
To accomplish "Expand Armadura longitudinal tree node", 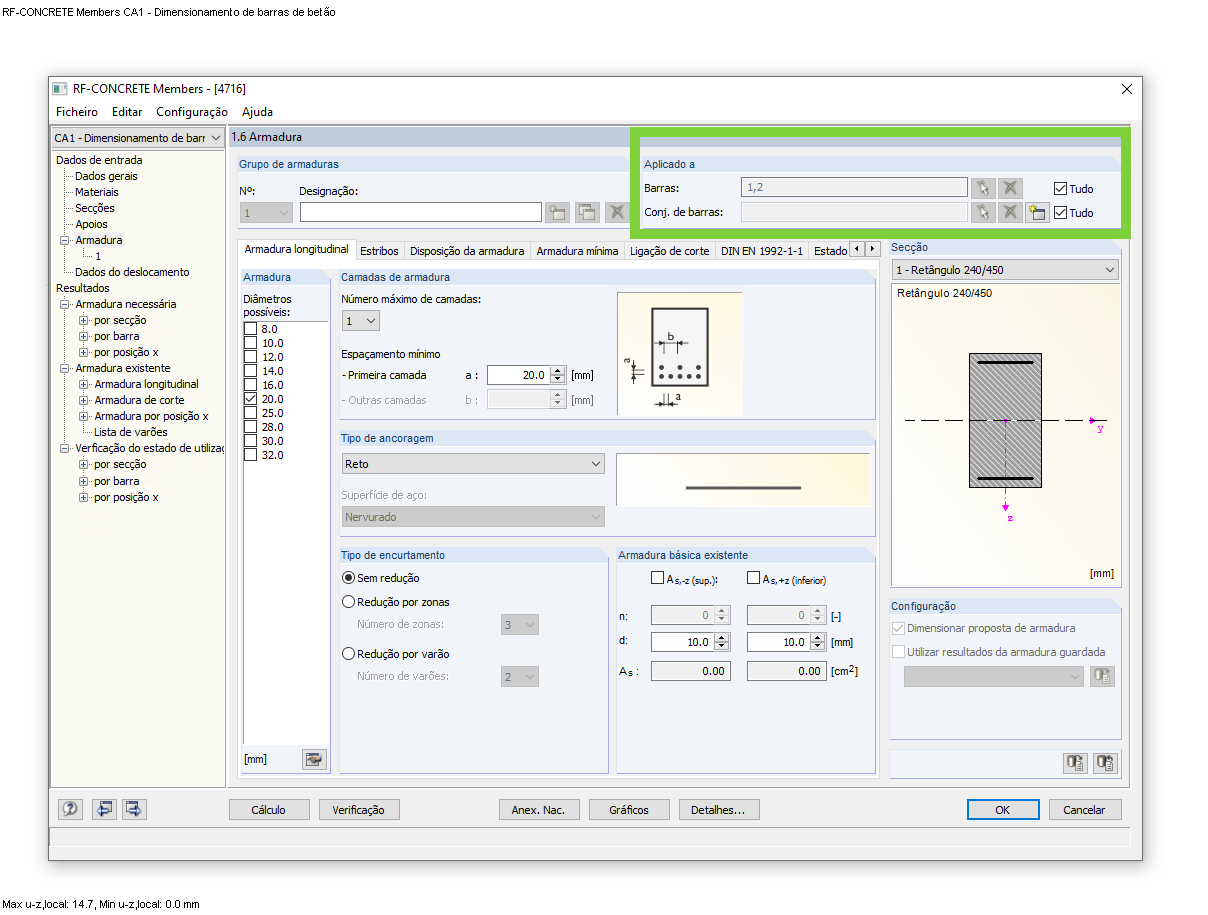I will 83,384.
